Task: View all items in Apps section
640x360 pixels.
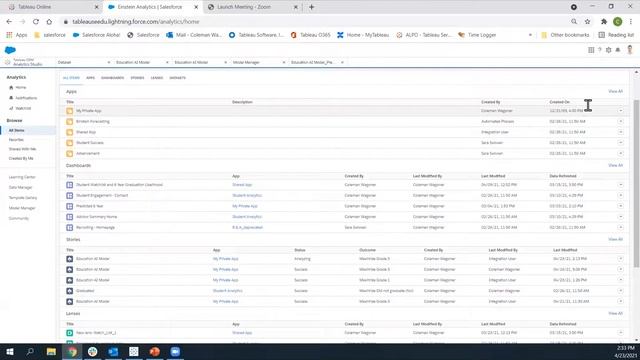Action: point(616,91)
